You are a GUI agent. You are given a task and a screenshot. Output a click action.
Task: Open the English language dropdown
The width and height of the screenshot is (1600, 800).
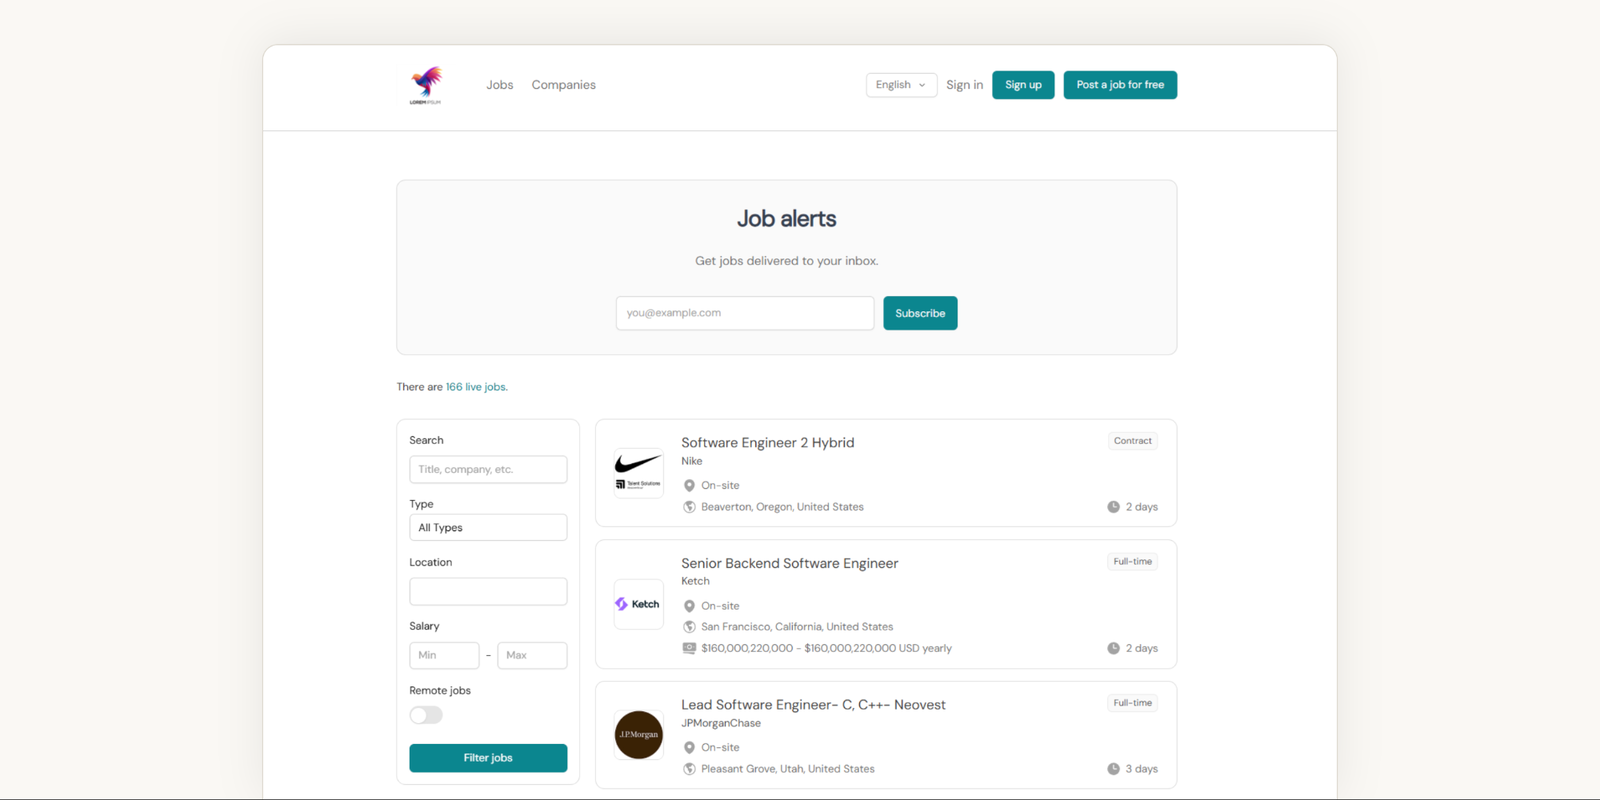click(900, 85)
